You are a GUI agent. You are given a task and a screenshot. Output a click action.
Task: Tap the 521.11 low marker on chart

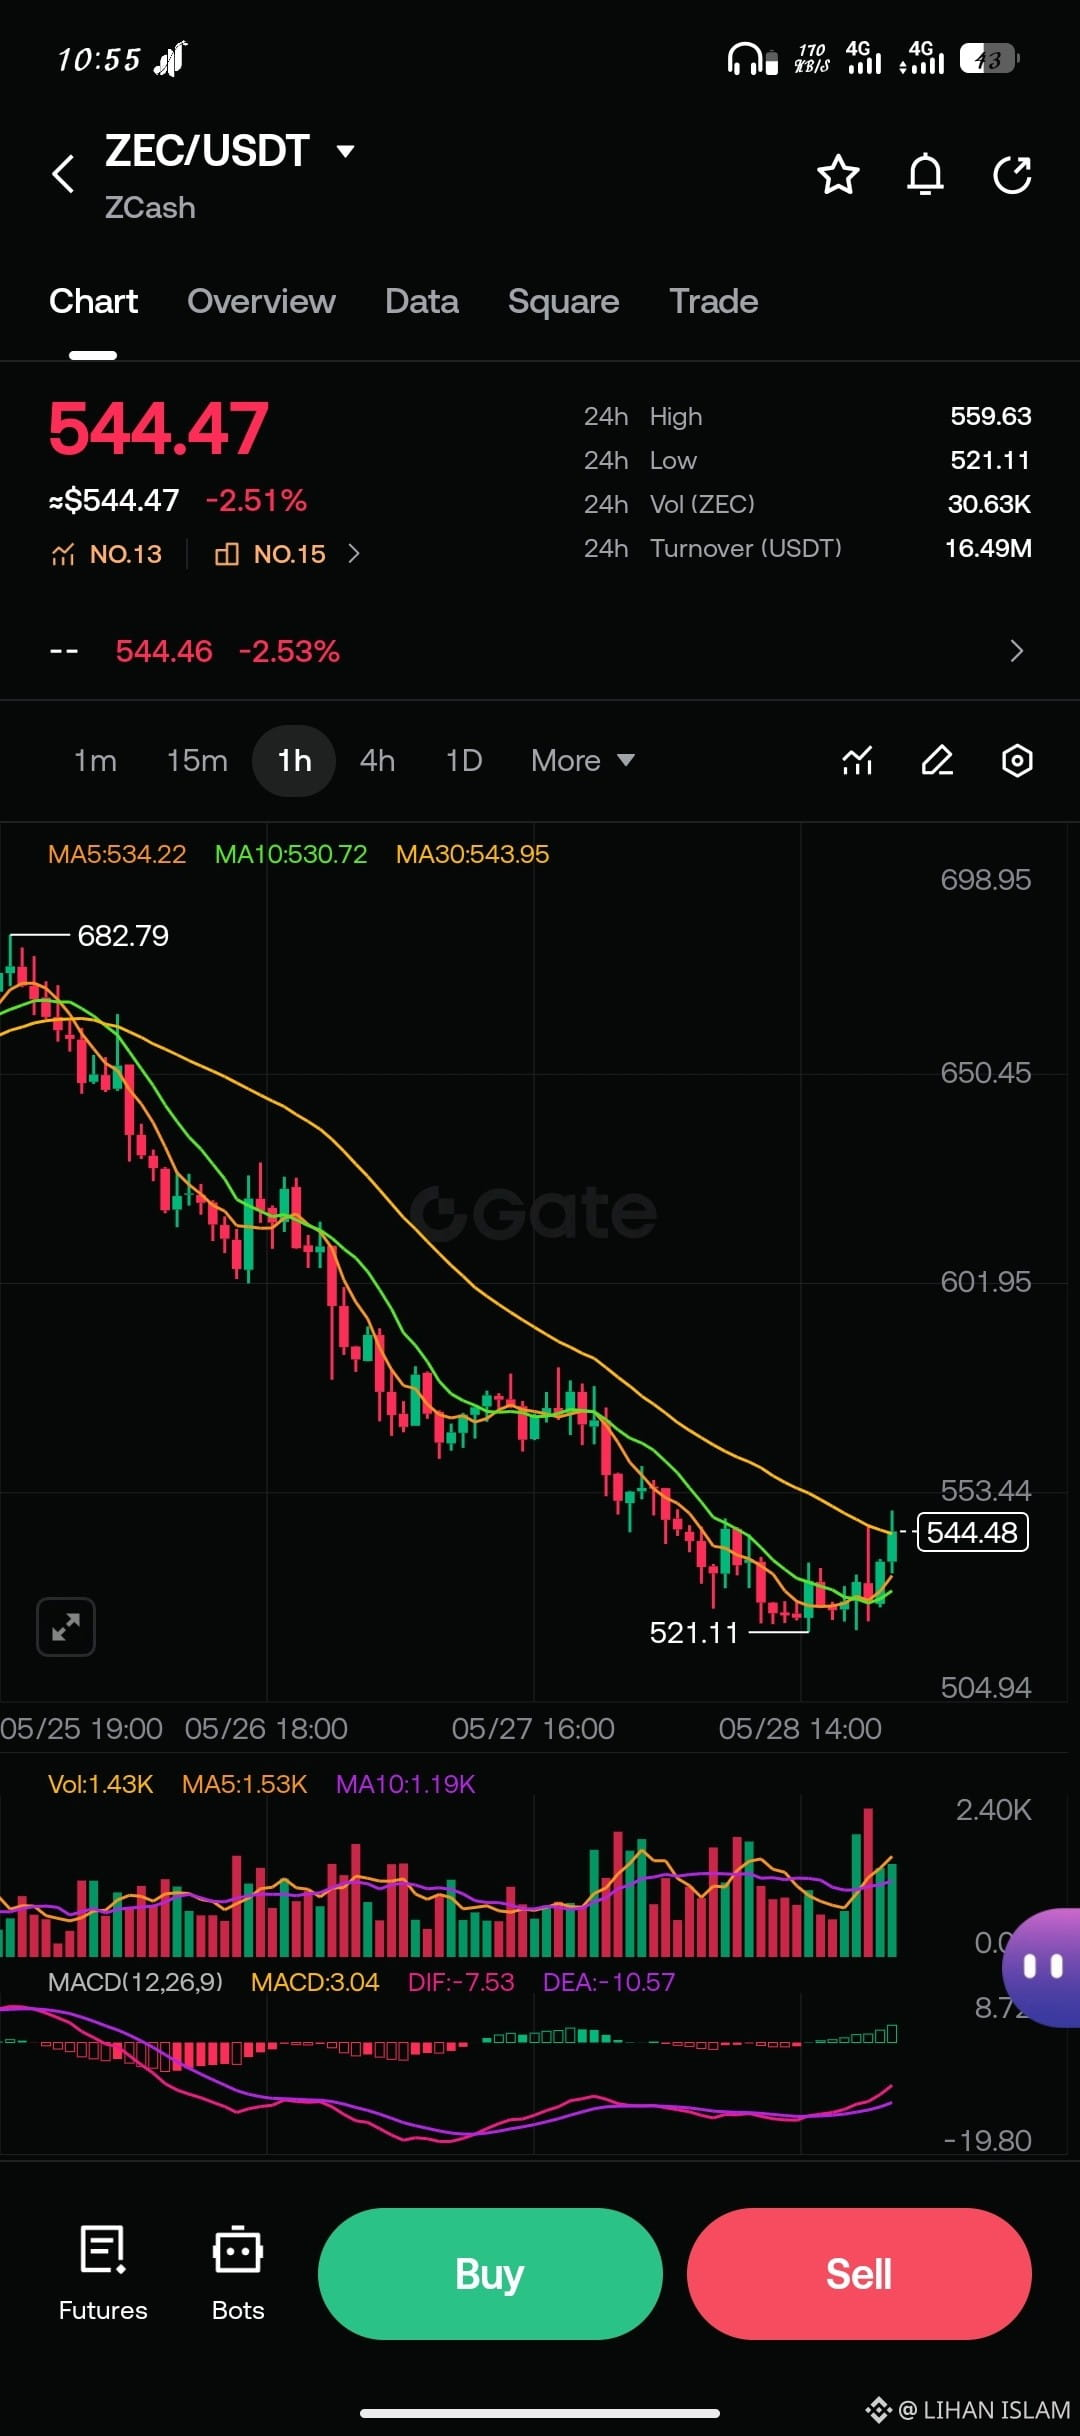point(694,1633)
